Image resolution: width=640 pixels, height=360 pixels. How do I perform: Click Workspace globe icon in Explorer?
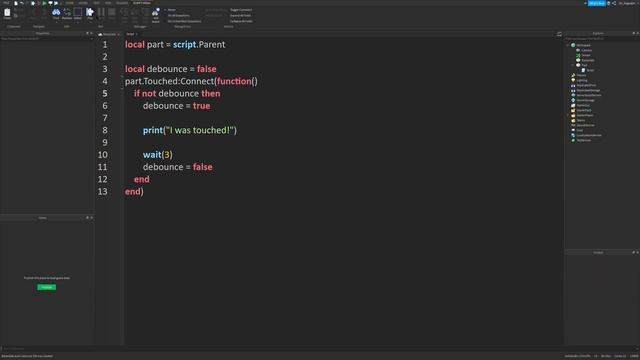[x=573, y=45]
